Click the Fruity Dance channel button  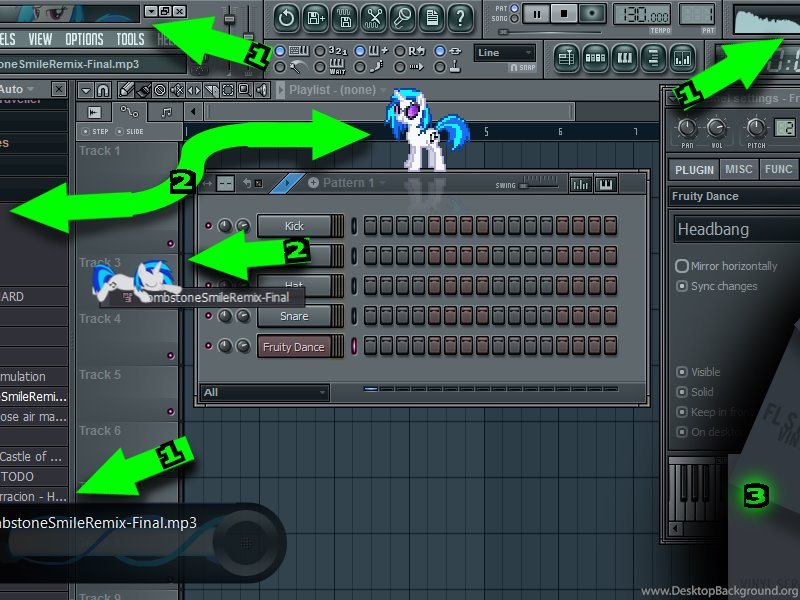pos(294,347)
